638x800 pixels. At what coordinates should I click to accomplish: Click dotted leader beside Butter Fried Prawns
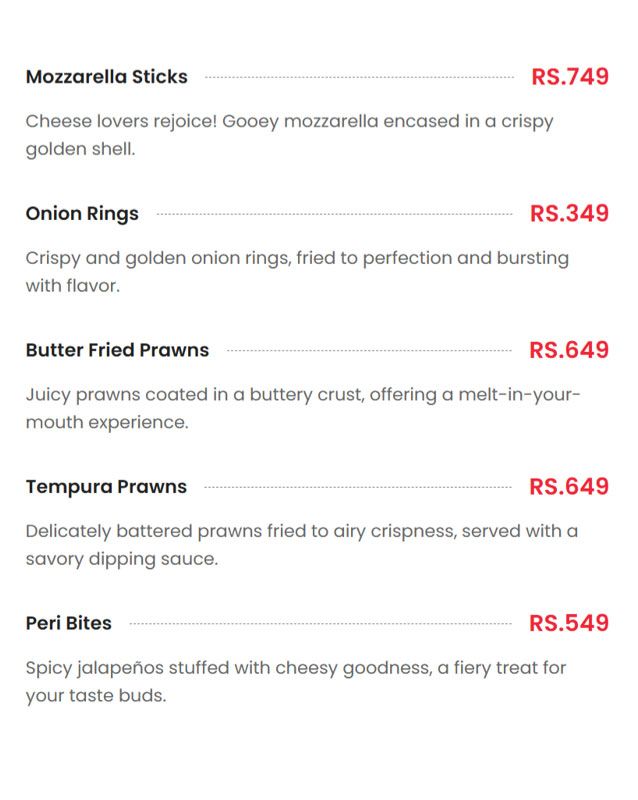369,351
